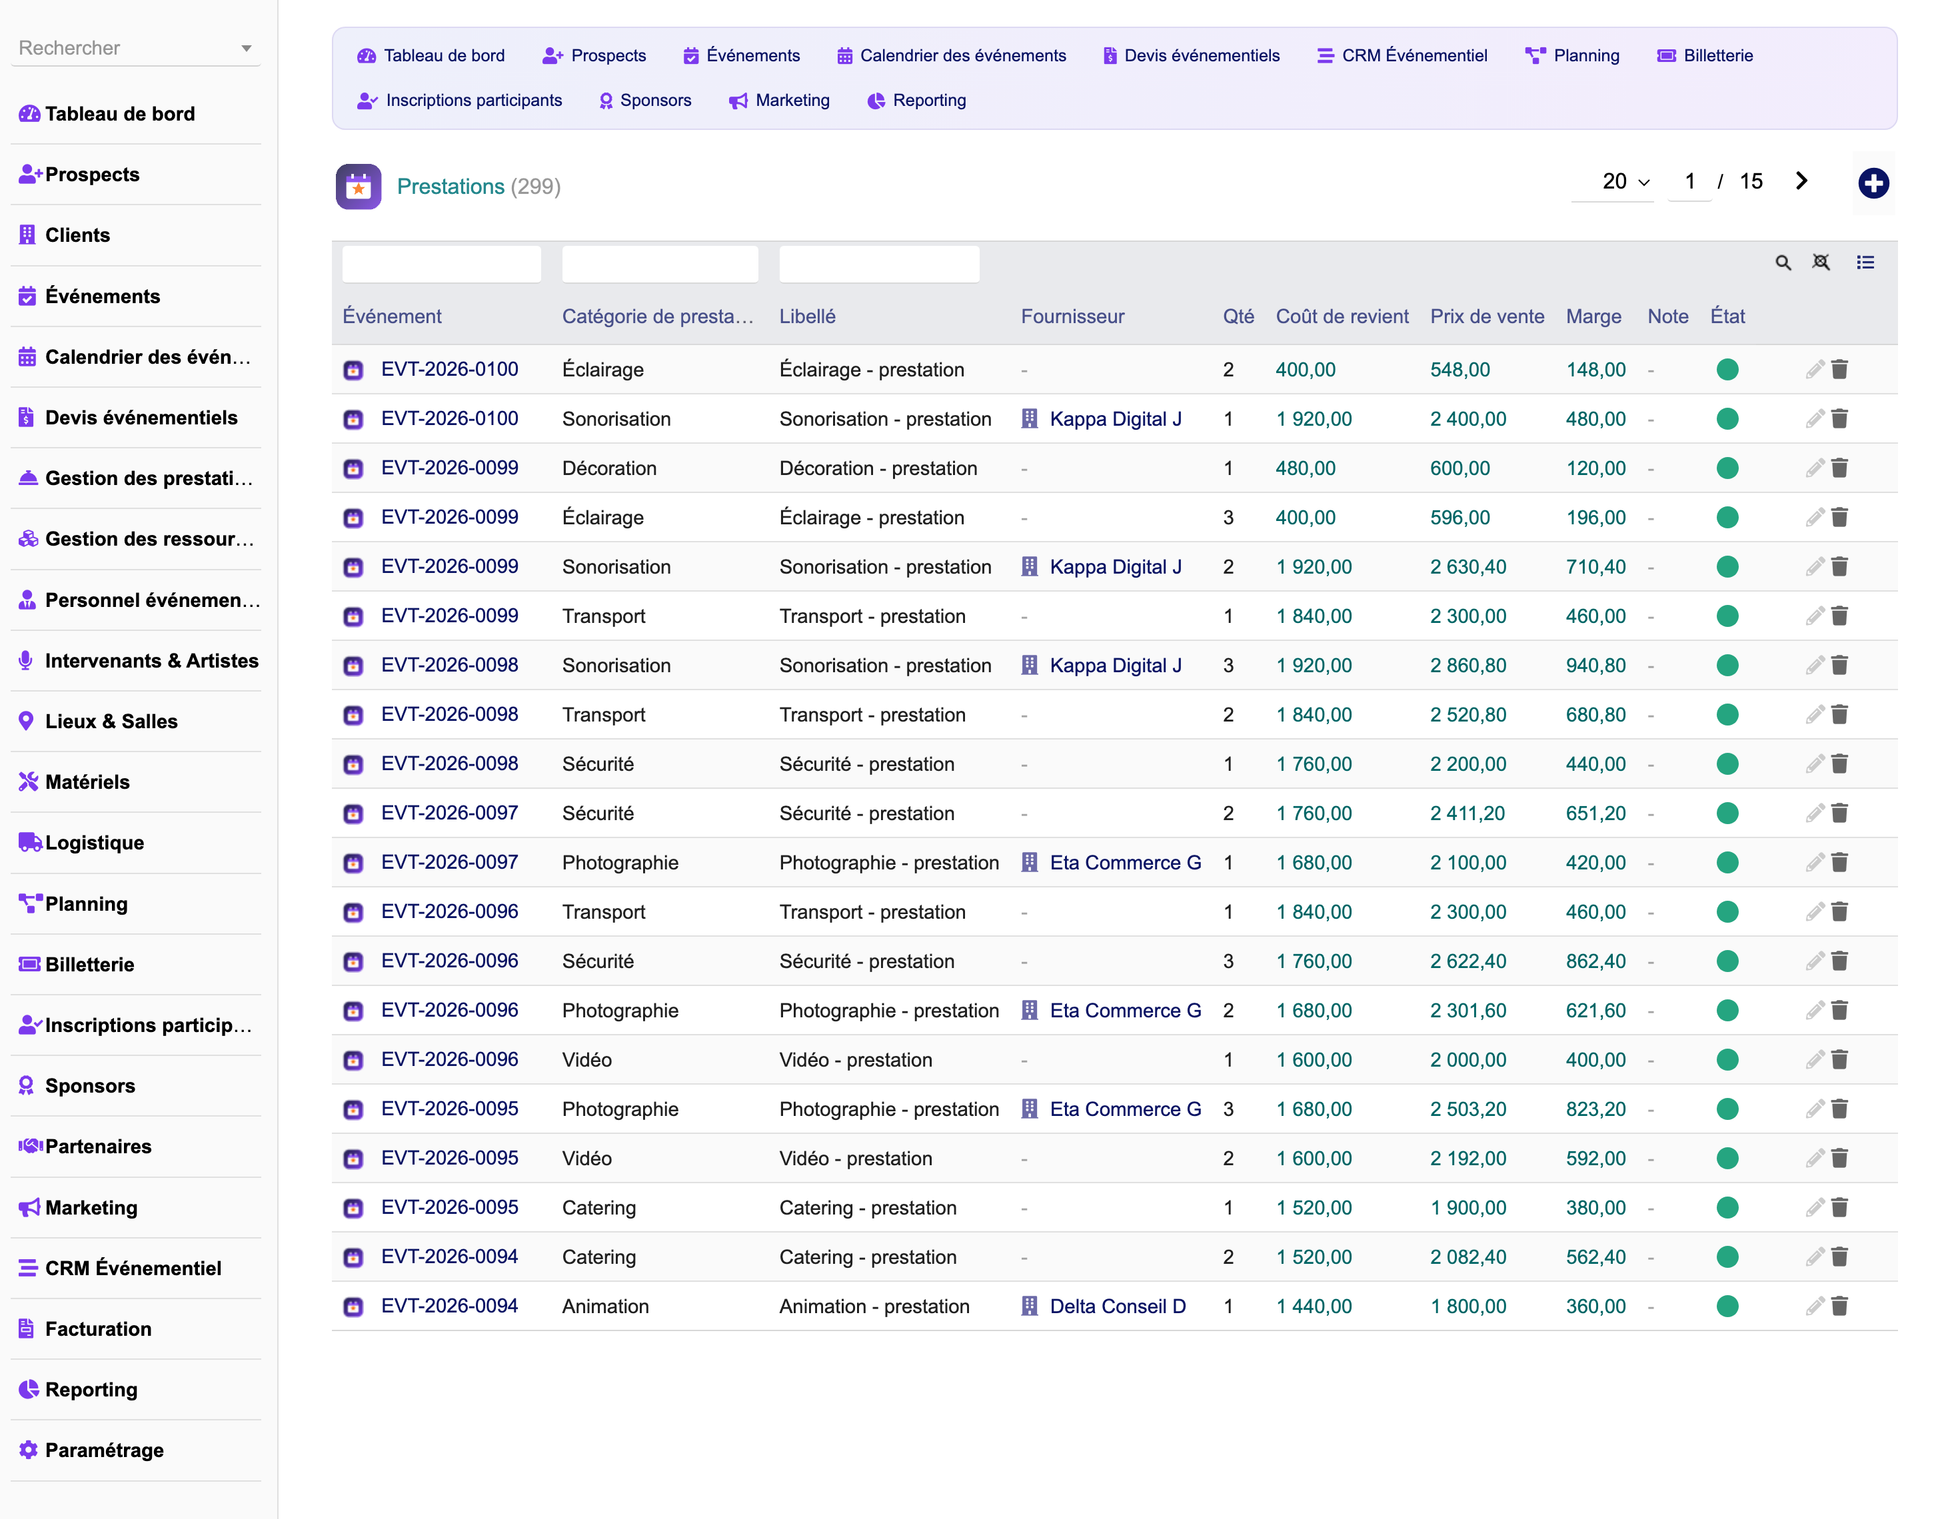
Task: Click the Prestations calendar star icon
Action: click(358, 187)
